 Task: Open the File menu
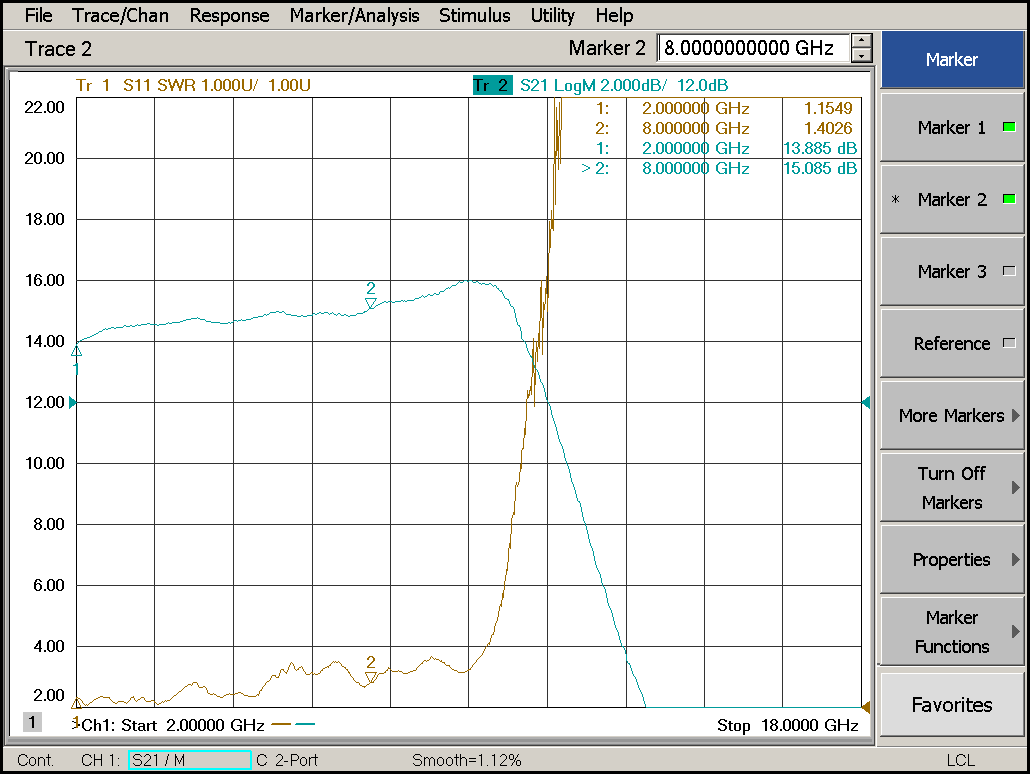[38, 15]
